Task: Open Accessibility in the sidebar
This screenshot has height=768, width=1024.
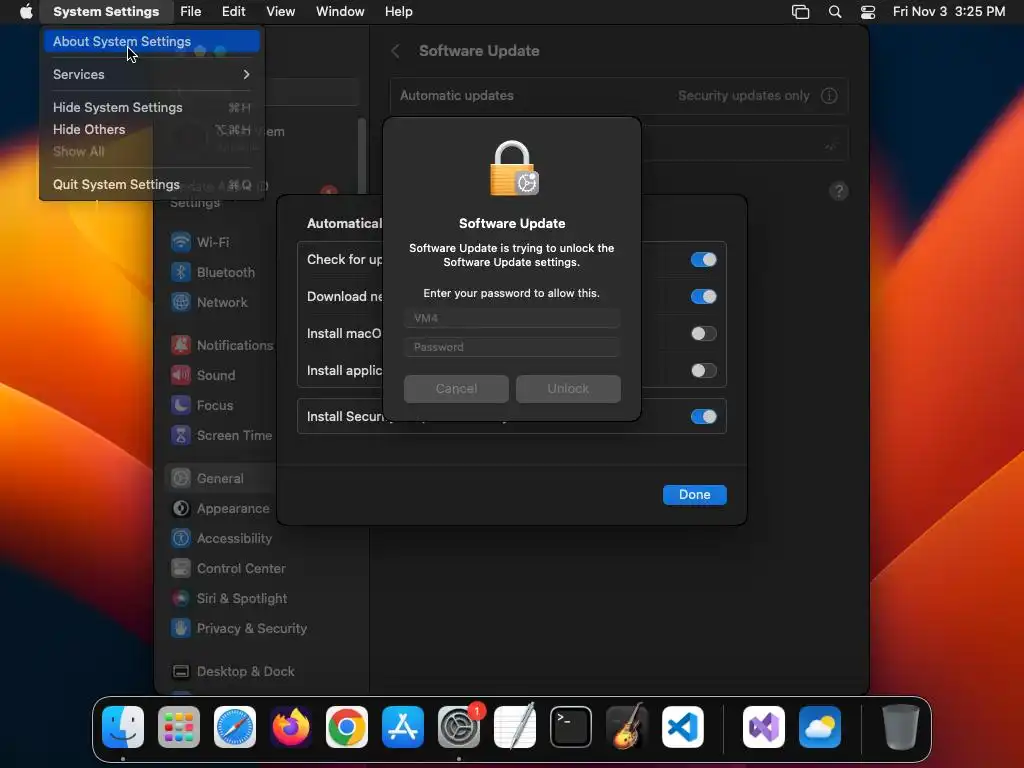Action: click(221, 538)
